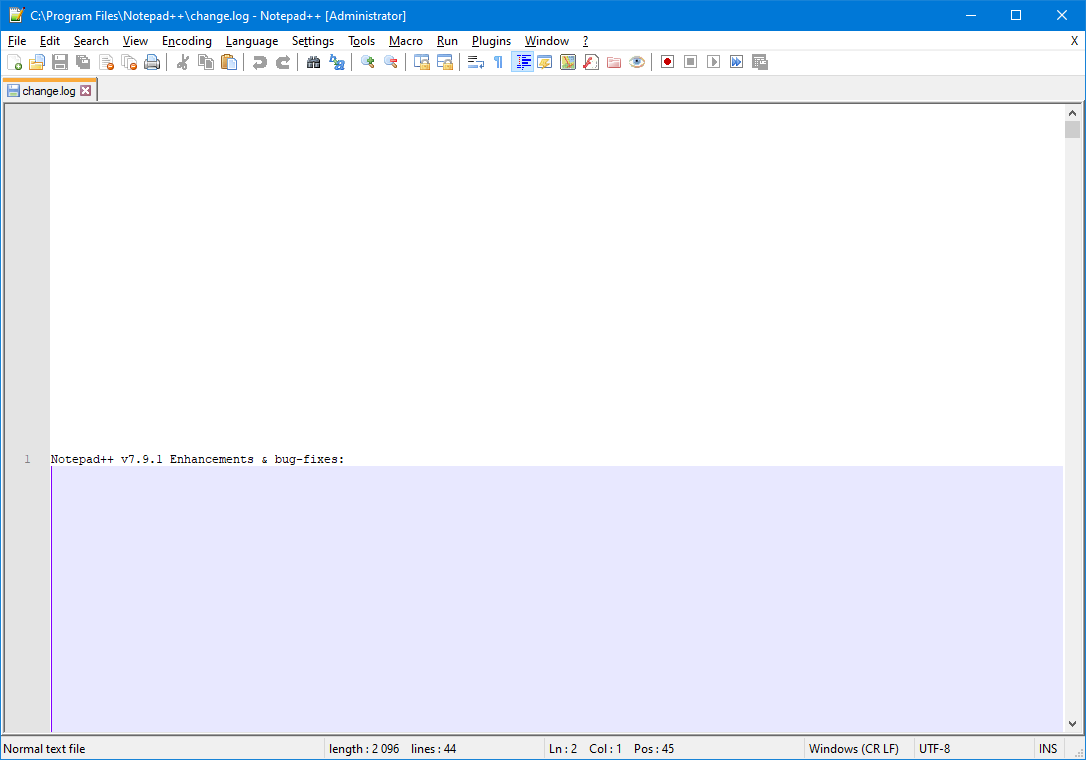Start macro recording with red dot
Viewport: 1086px width, 760px height.
pos(668,62)
